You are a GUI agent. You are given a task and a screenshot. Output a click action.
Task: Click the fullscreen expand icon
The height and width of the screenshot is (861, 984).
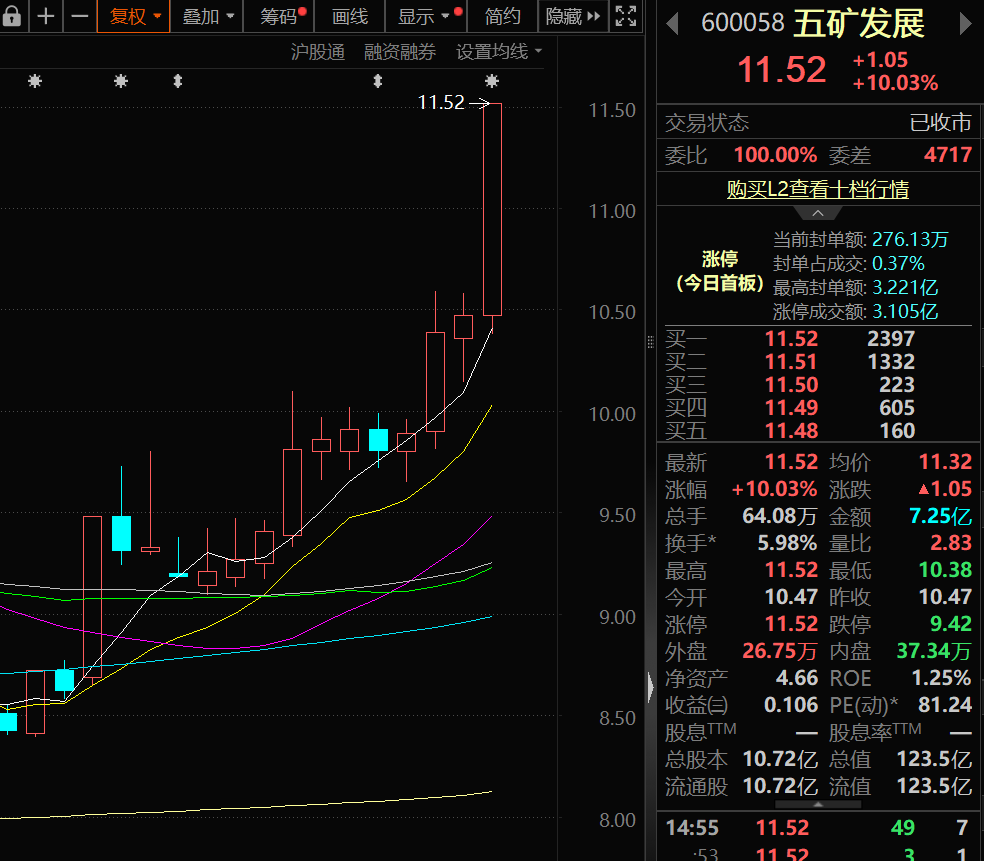point(625,16)
